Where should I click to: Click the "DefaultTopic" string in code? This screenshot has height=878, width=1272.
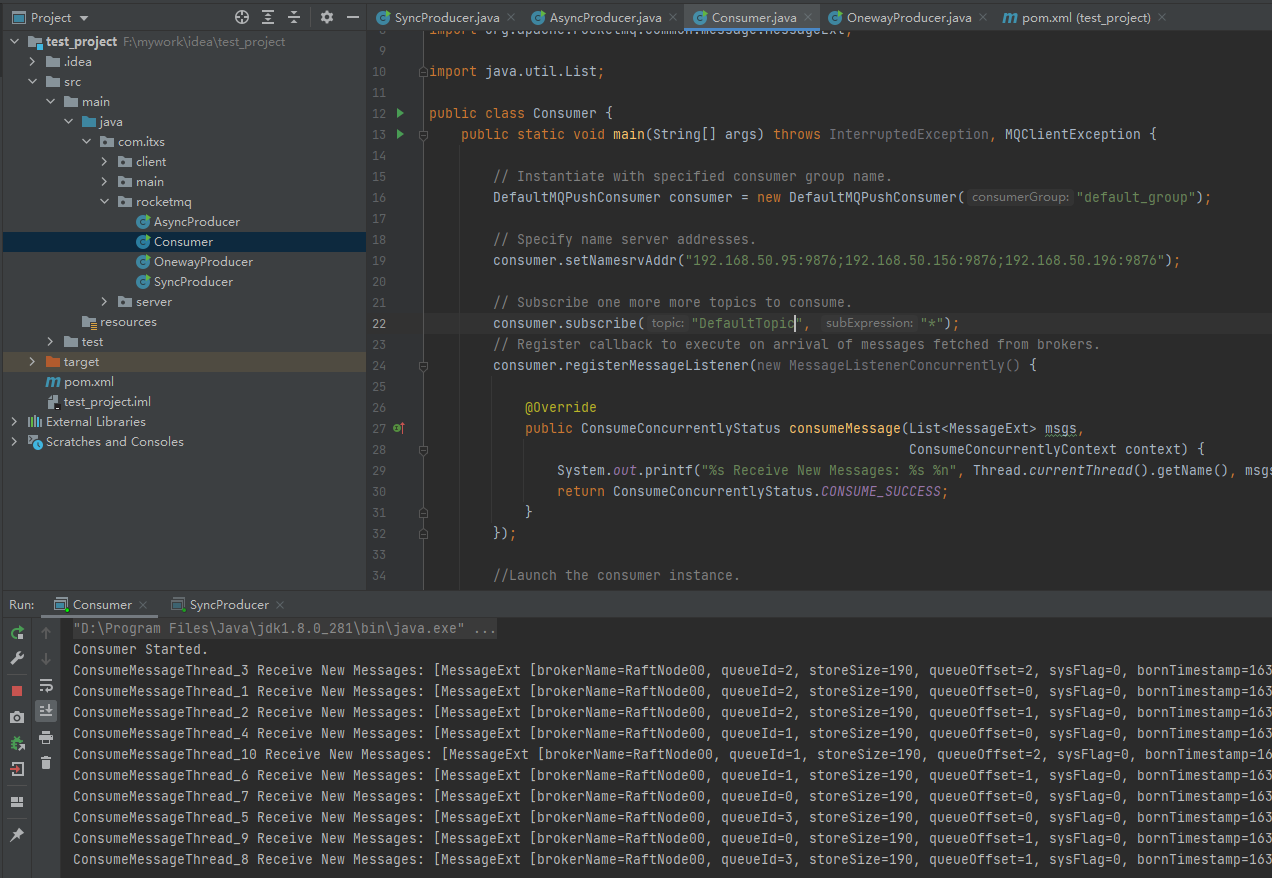747,323
